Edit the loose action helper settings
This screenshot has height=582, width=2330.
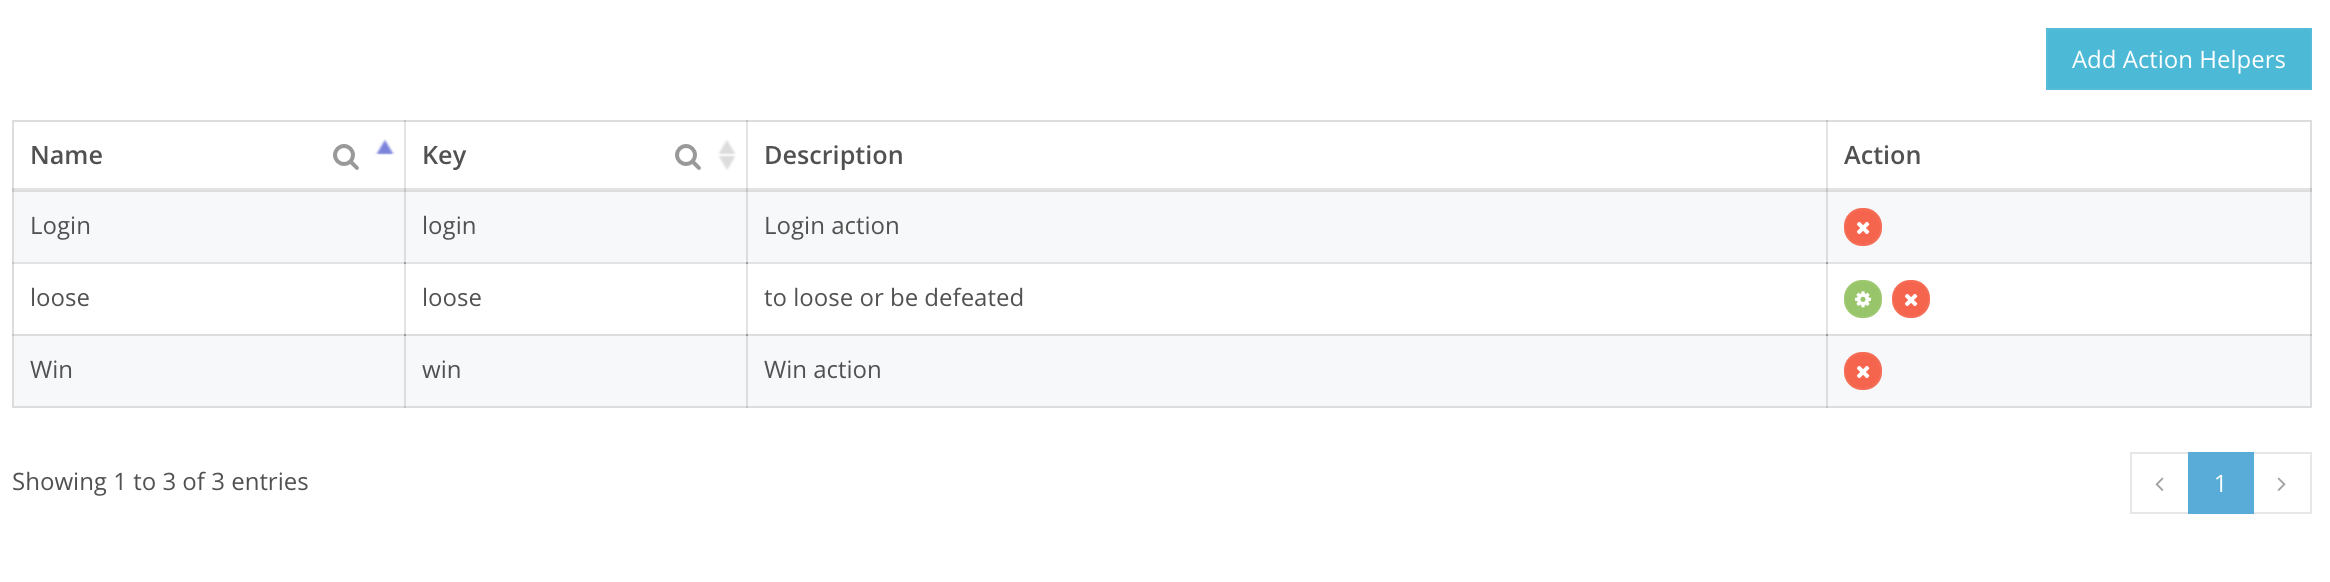[1862, 297]
